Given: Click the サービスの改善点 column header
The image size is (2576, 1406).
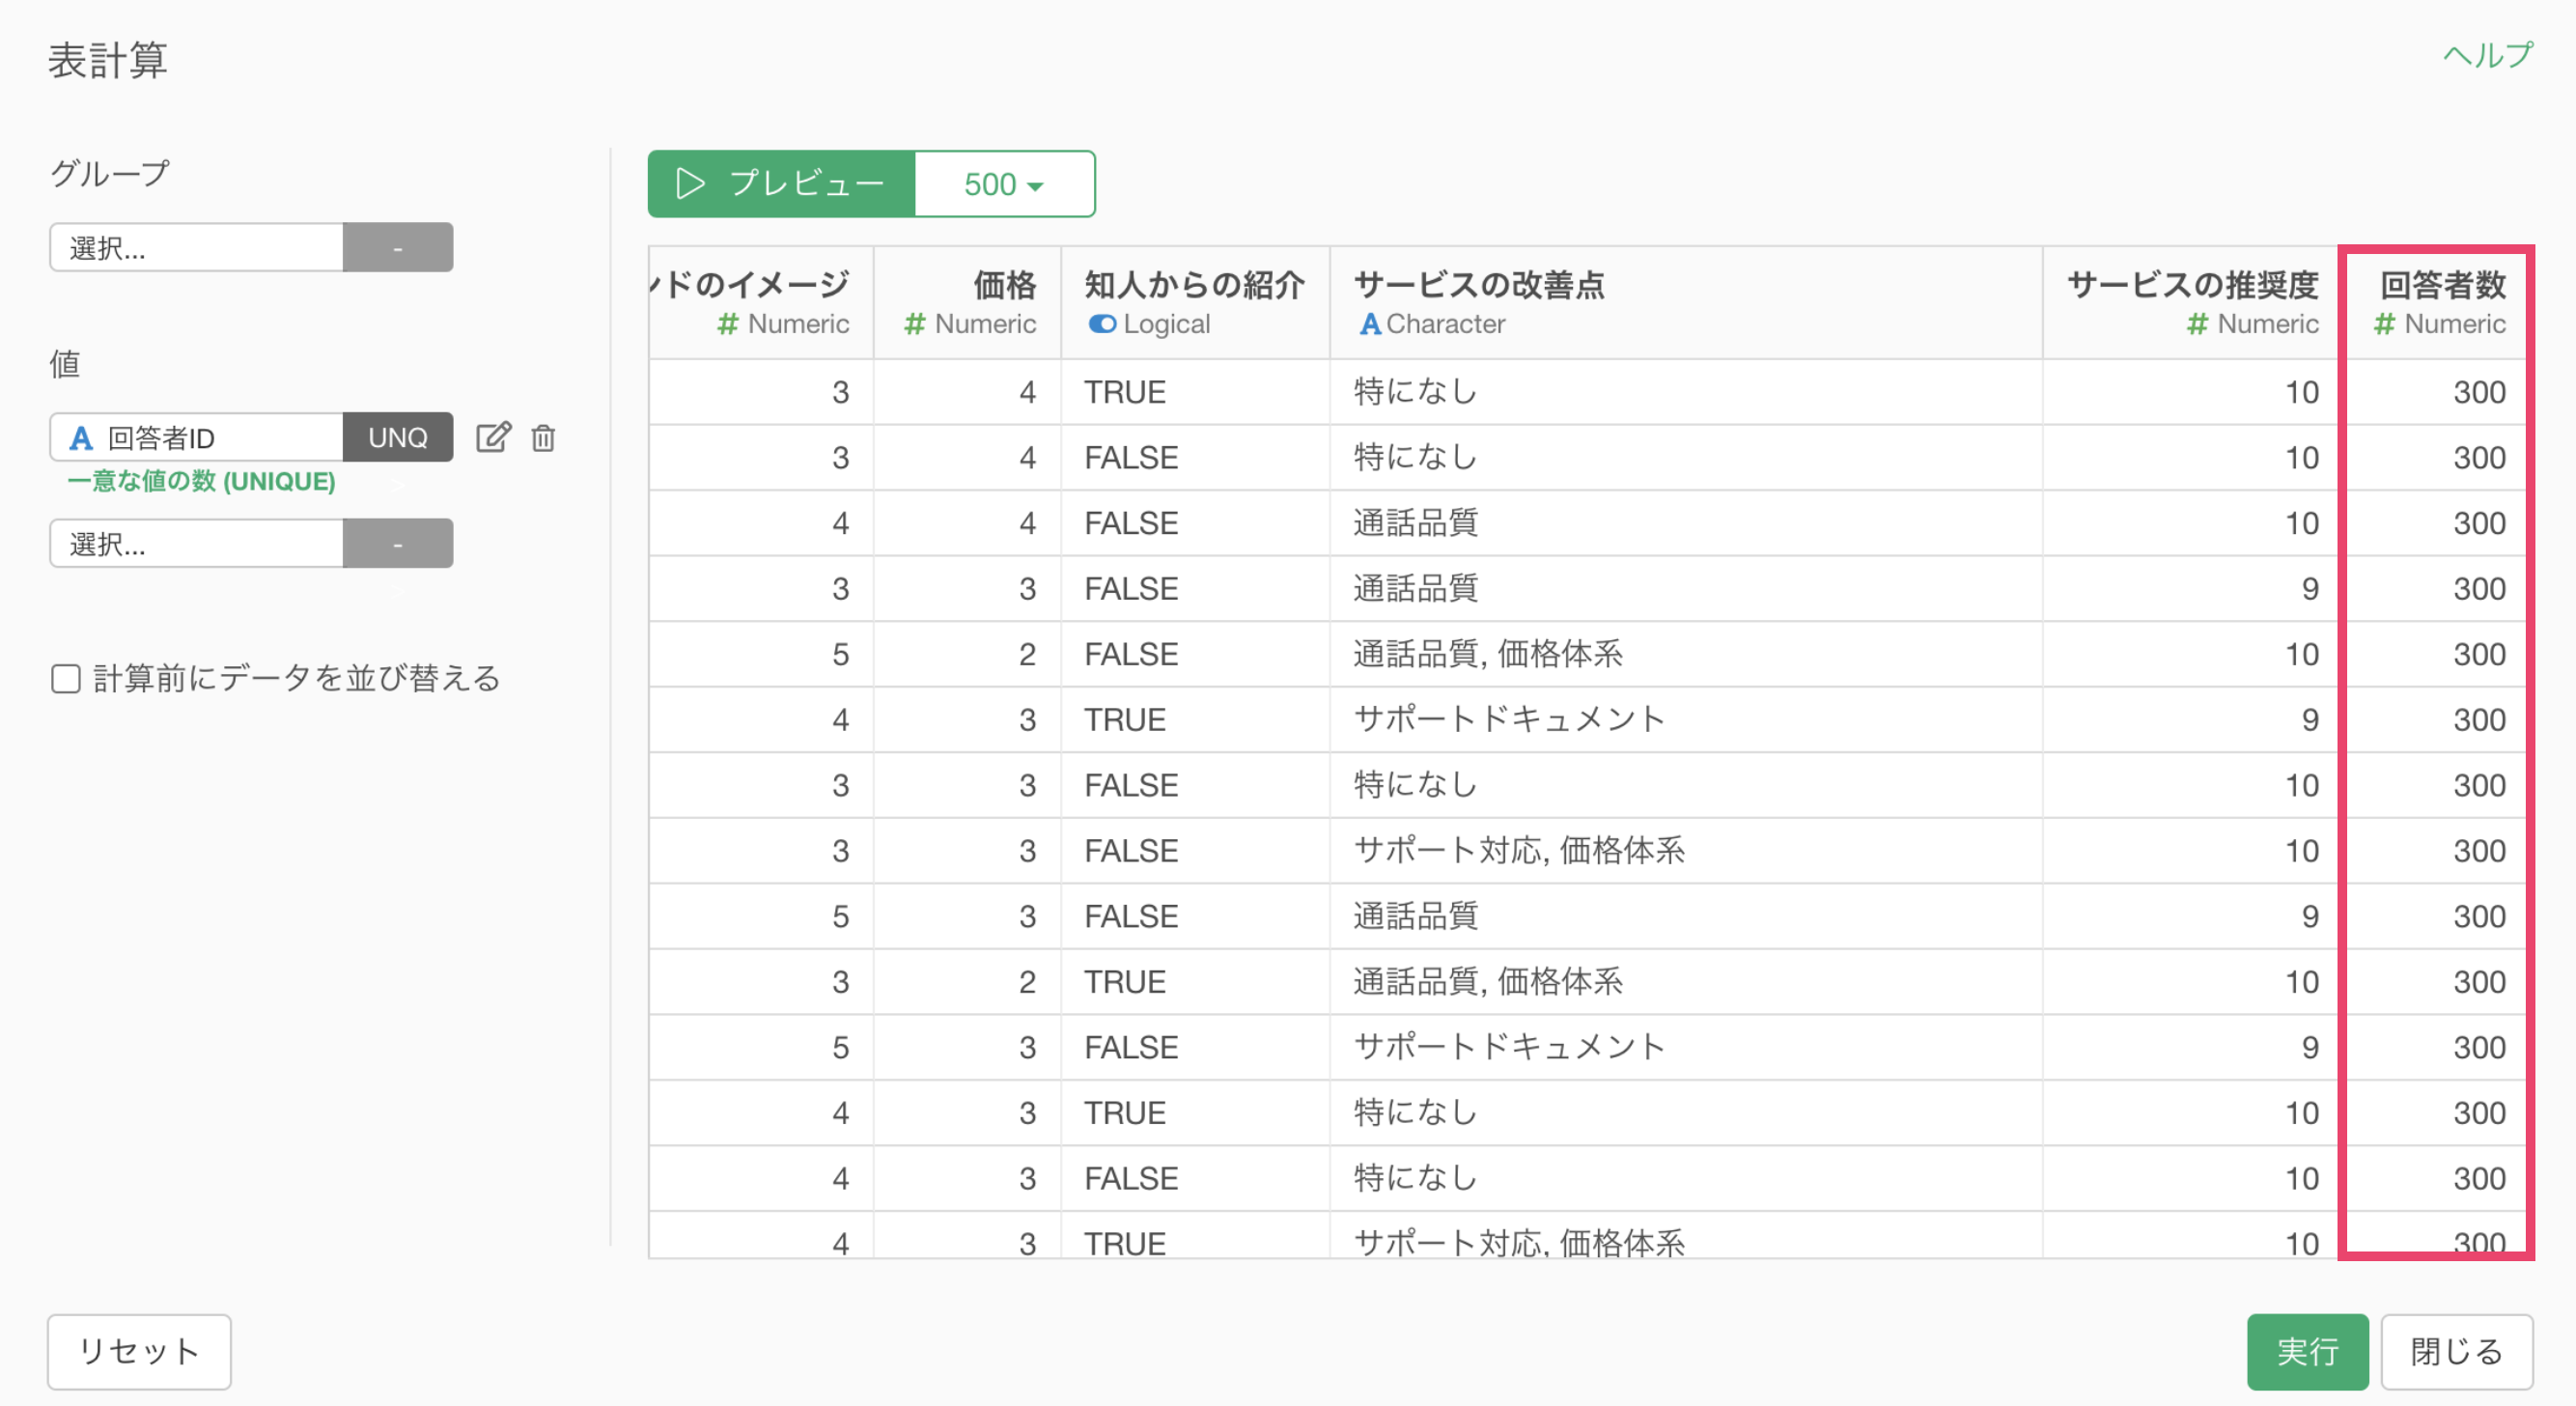Looking at the screenshot, I should (1685, 303).
